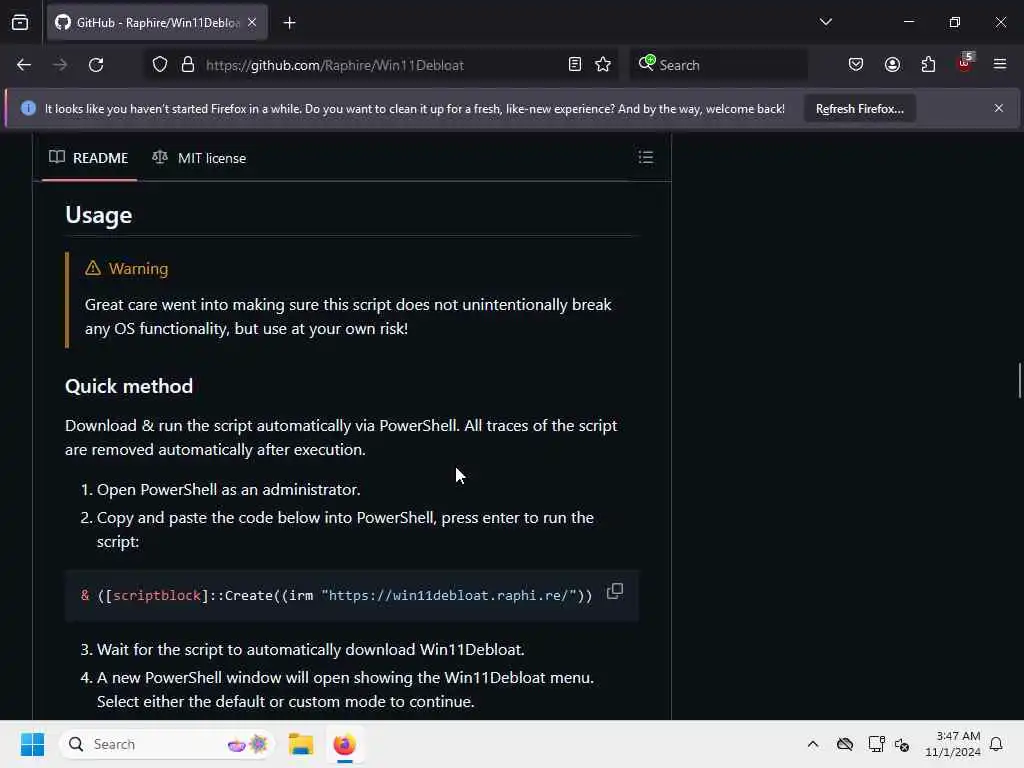Open README outline list icon

click(645, 157)
